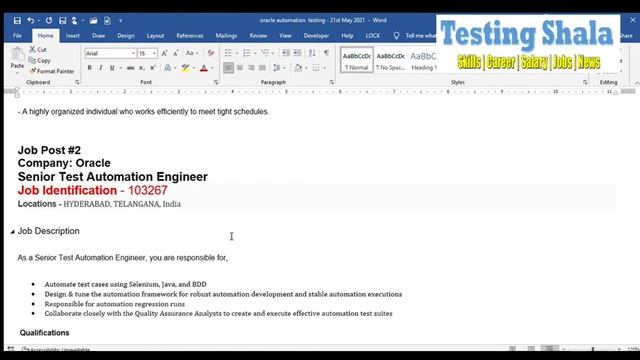
Task: Apply the Normal style
Action: pos(357,60)
